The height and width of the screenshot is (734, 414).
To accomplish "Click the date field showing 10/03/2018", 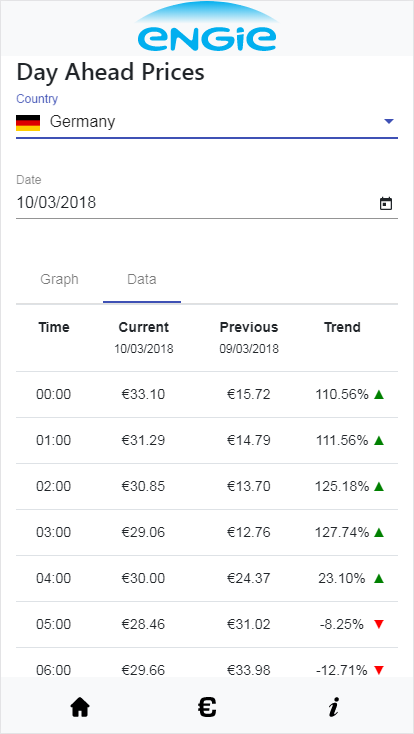I will (207, 203).
